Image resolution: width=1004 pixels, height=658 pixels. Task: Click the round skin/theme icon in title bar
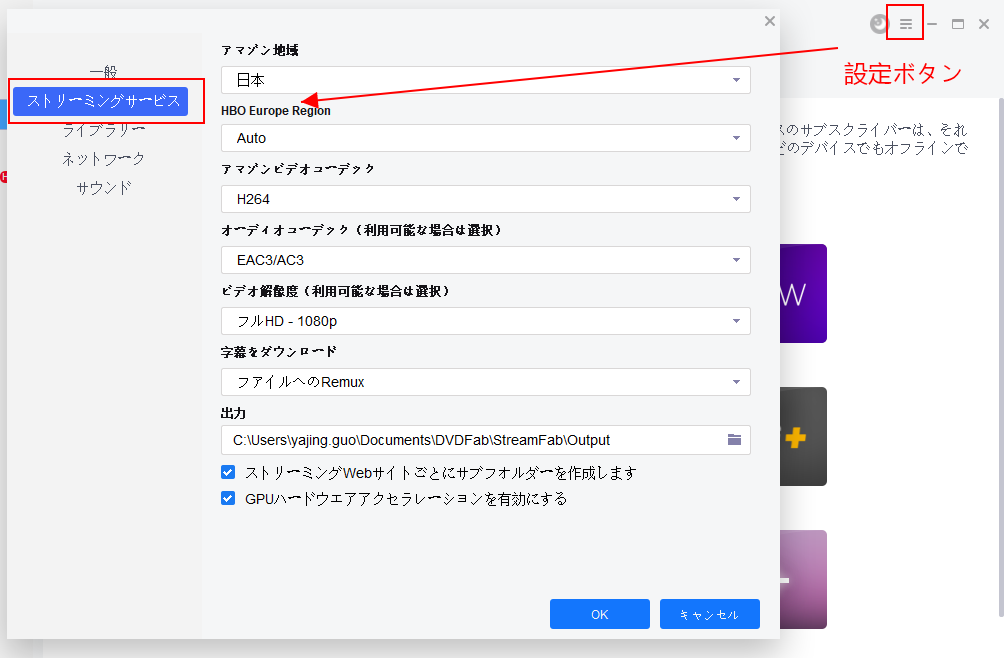coord(880,24)
